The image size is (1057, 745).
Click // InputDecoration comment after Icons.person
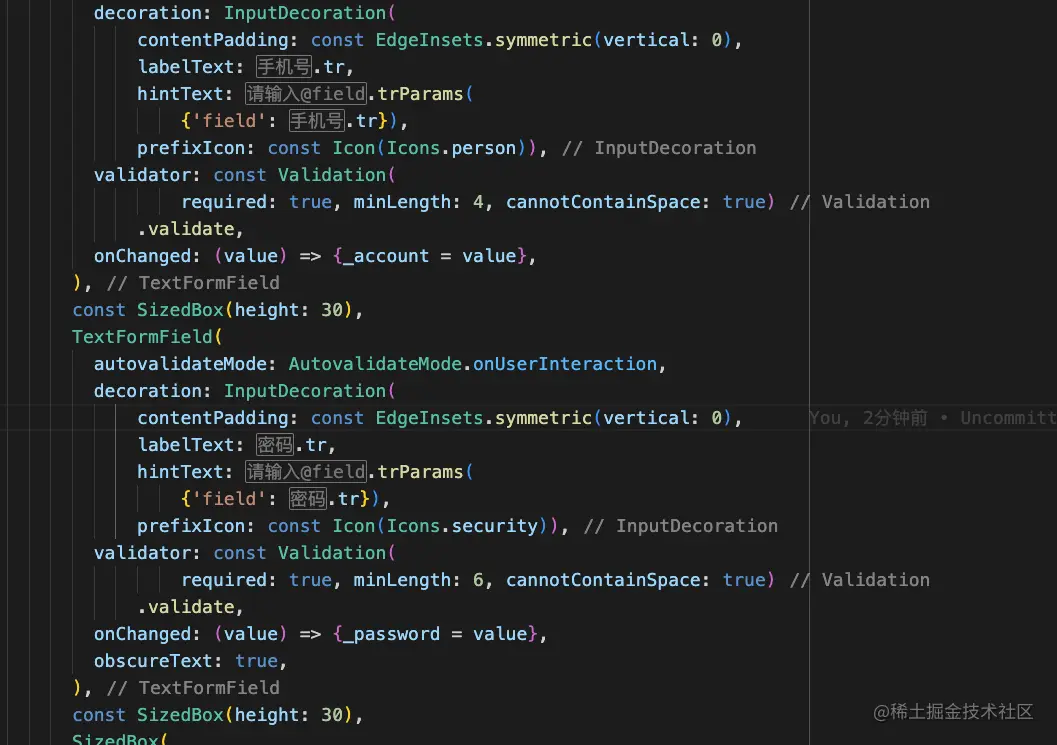click(659, 148)
